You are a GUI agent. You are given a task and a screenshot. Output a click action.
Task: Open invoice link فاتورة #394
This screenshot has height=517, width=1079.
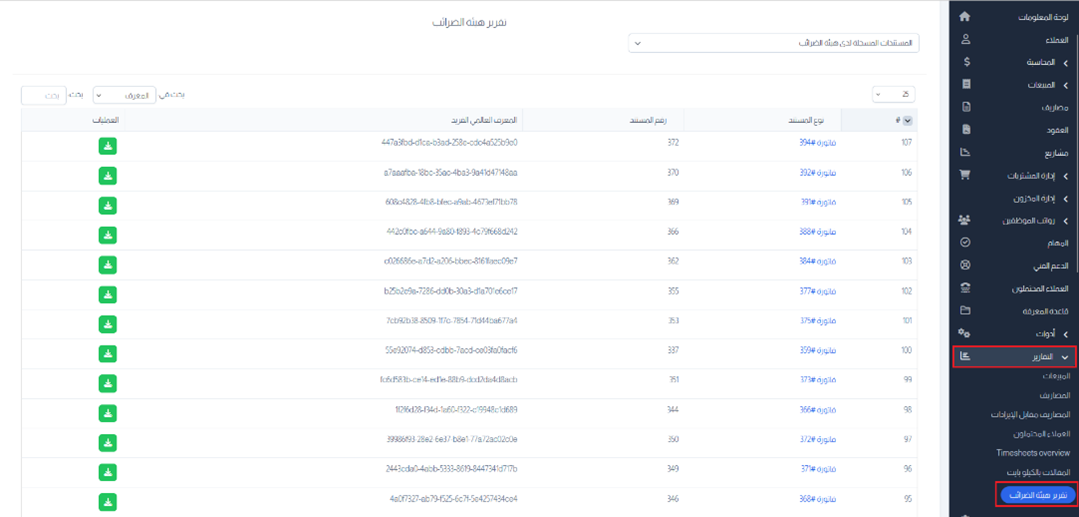pyautogui.click(x=817, y=143)
